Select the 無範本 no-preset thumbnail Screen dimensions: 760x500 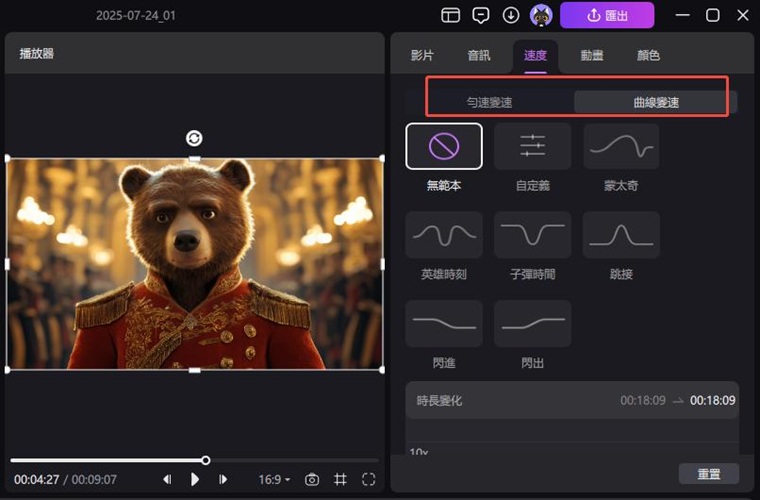(x=444, y=146)
